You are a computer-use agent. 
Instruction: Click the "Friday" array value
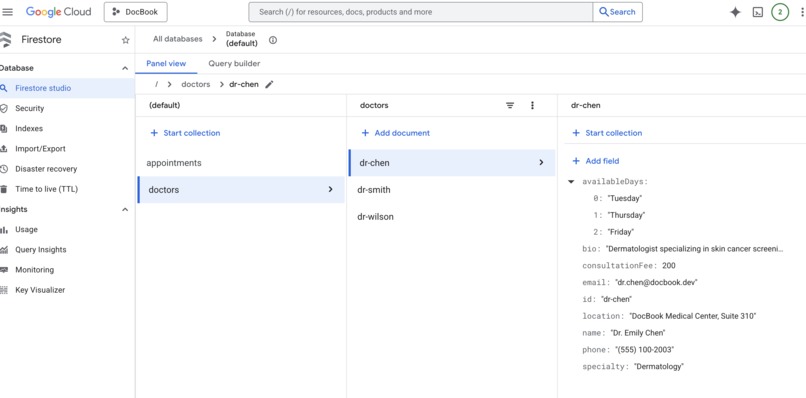[x=620, y=232]
